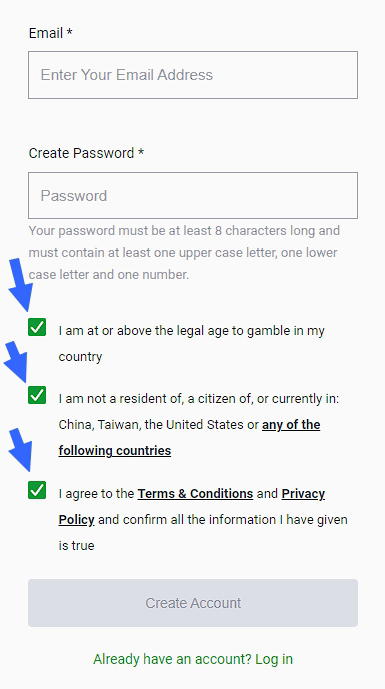
Task: Click the 'confirm all the information' label text
Action: 201,520
